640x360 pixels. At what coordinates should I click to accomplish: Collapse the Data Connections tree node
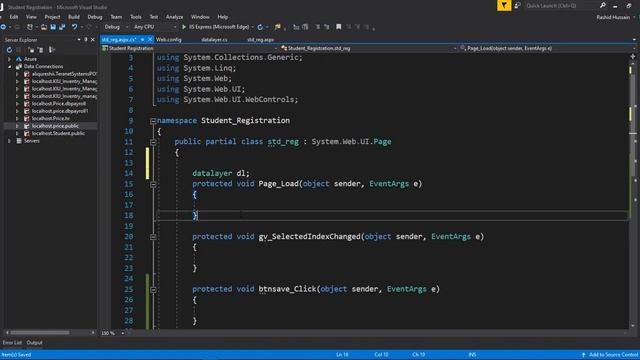pos(9,67)
